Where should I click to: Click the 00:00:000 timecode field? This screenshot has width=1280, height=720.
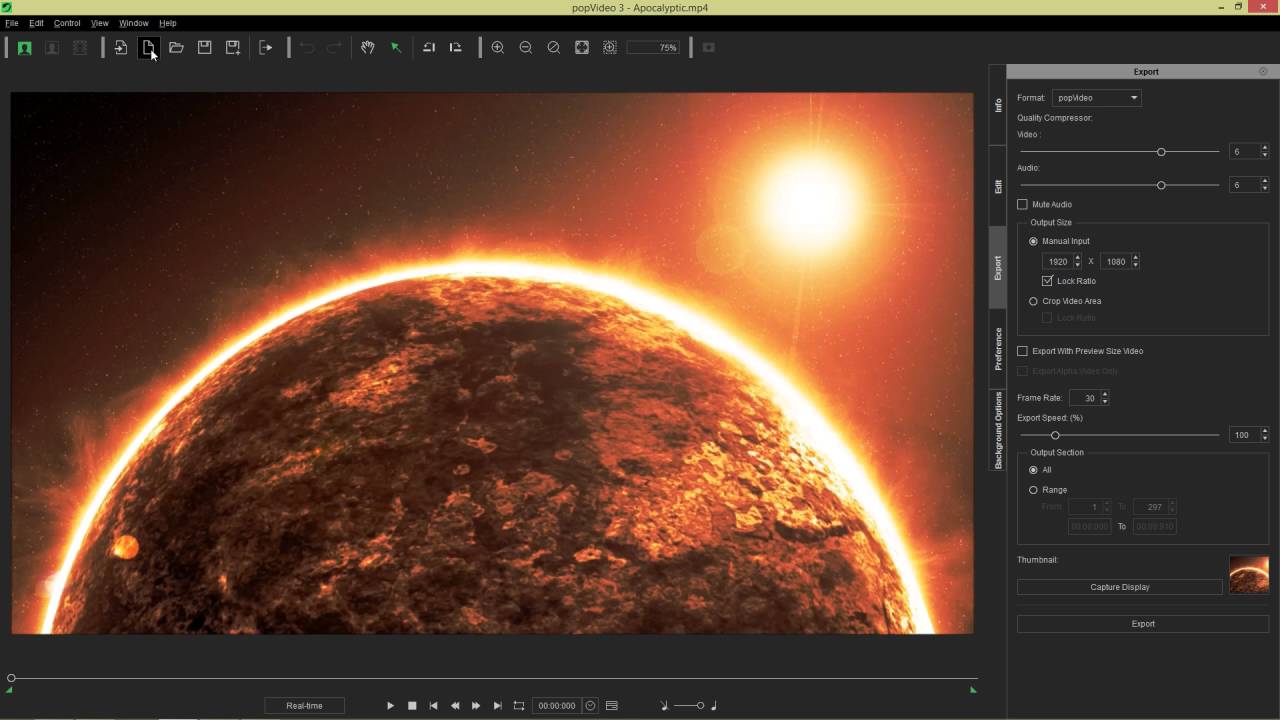click(x=556, y=706)
